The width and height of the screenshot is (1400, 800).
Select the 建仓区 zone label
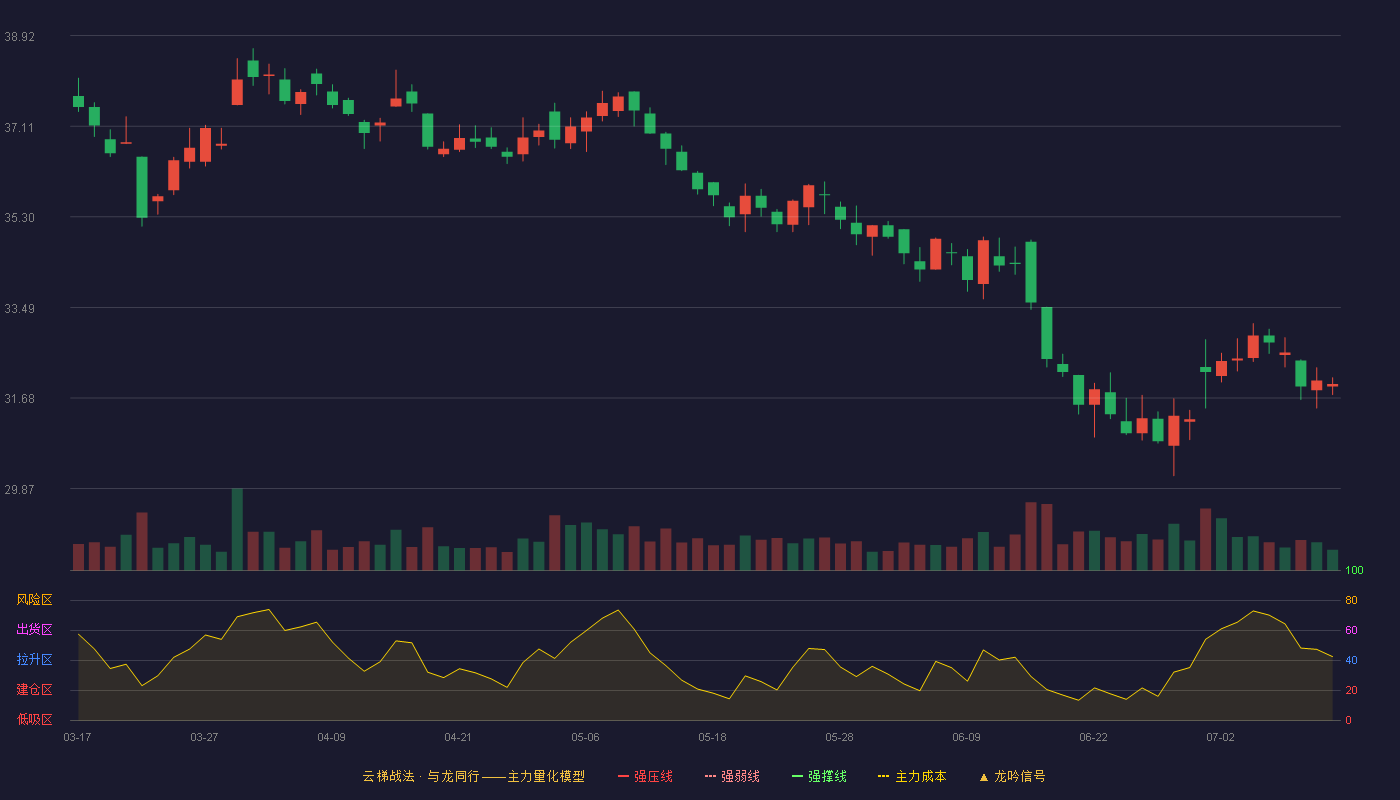pyautogui.click(x=34, y=690)
